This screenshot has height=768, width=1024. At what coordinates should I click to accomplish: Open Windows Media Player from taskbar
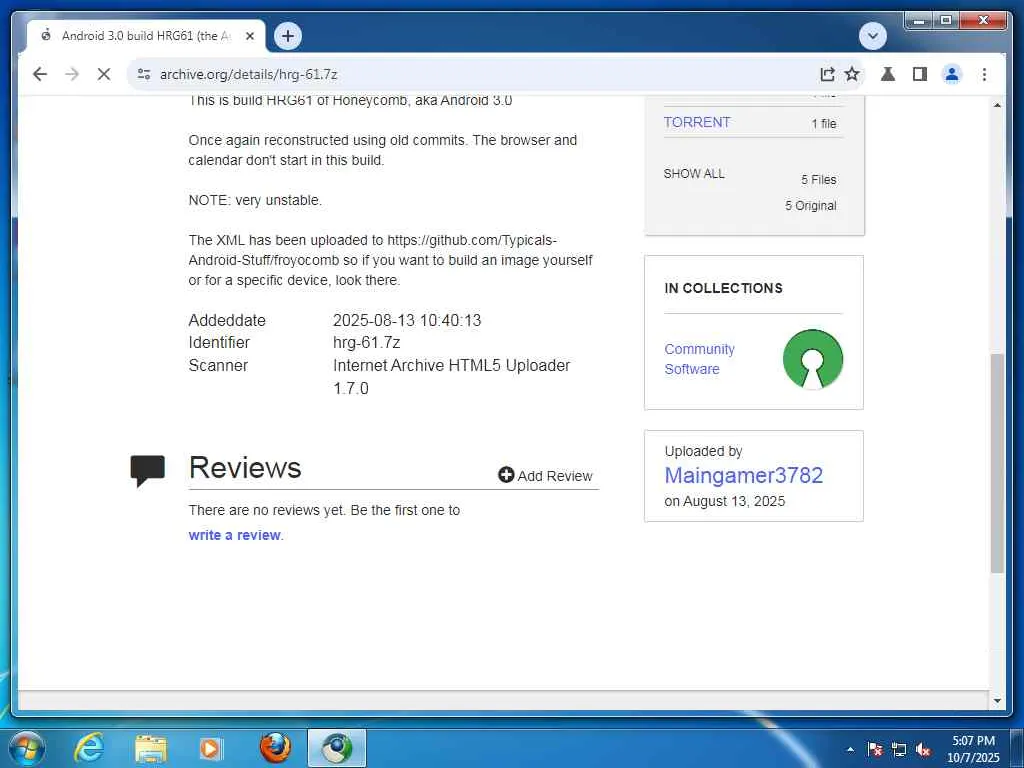pos(210,748)
